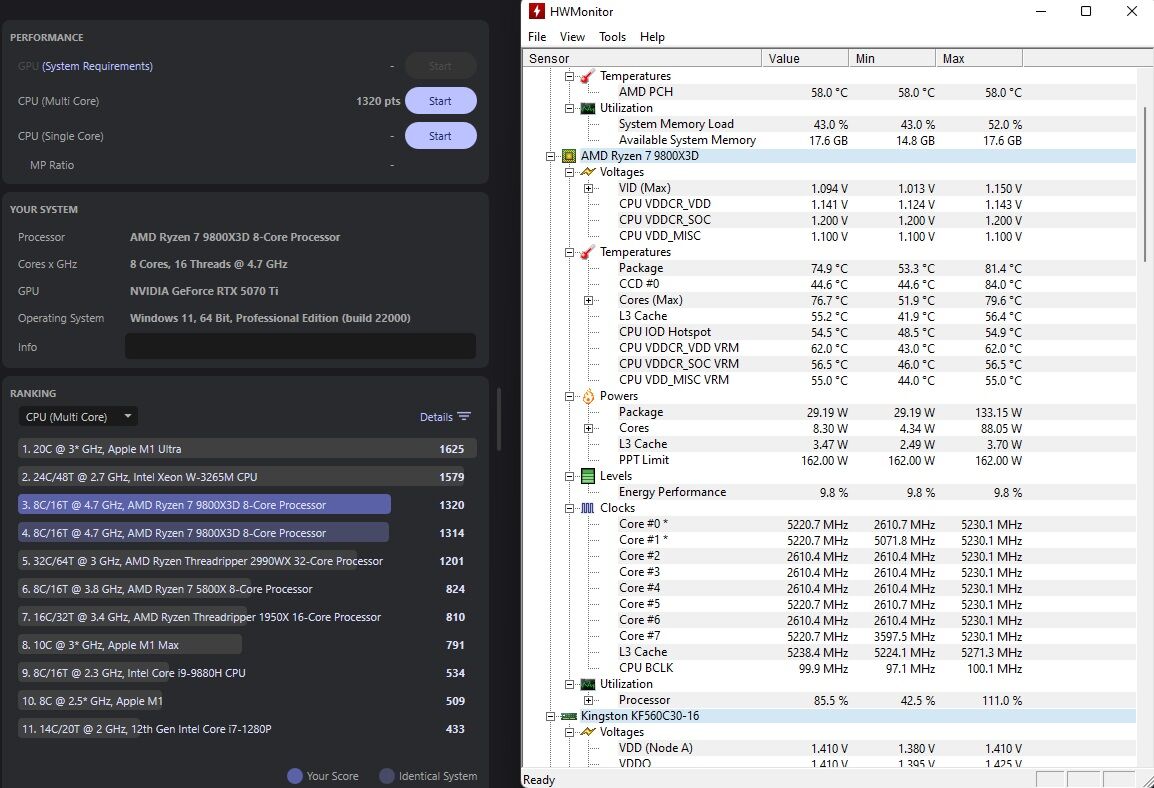Open the Help menu in HWMonitor
This screenshot has width=1154, height=788.
[652, 37]
